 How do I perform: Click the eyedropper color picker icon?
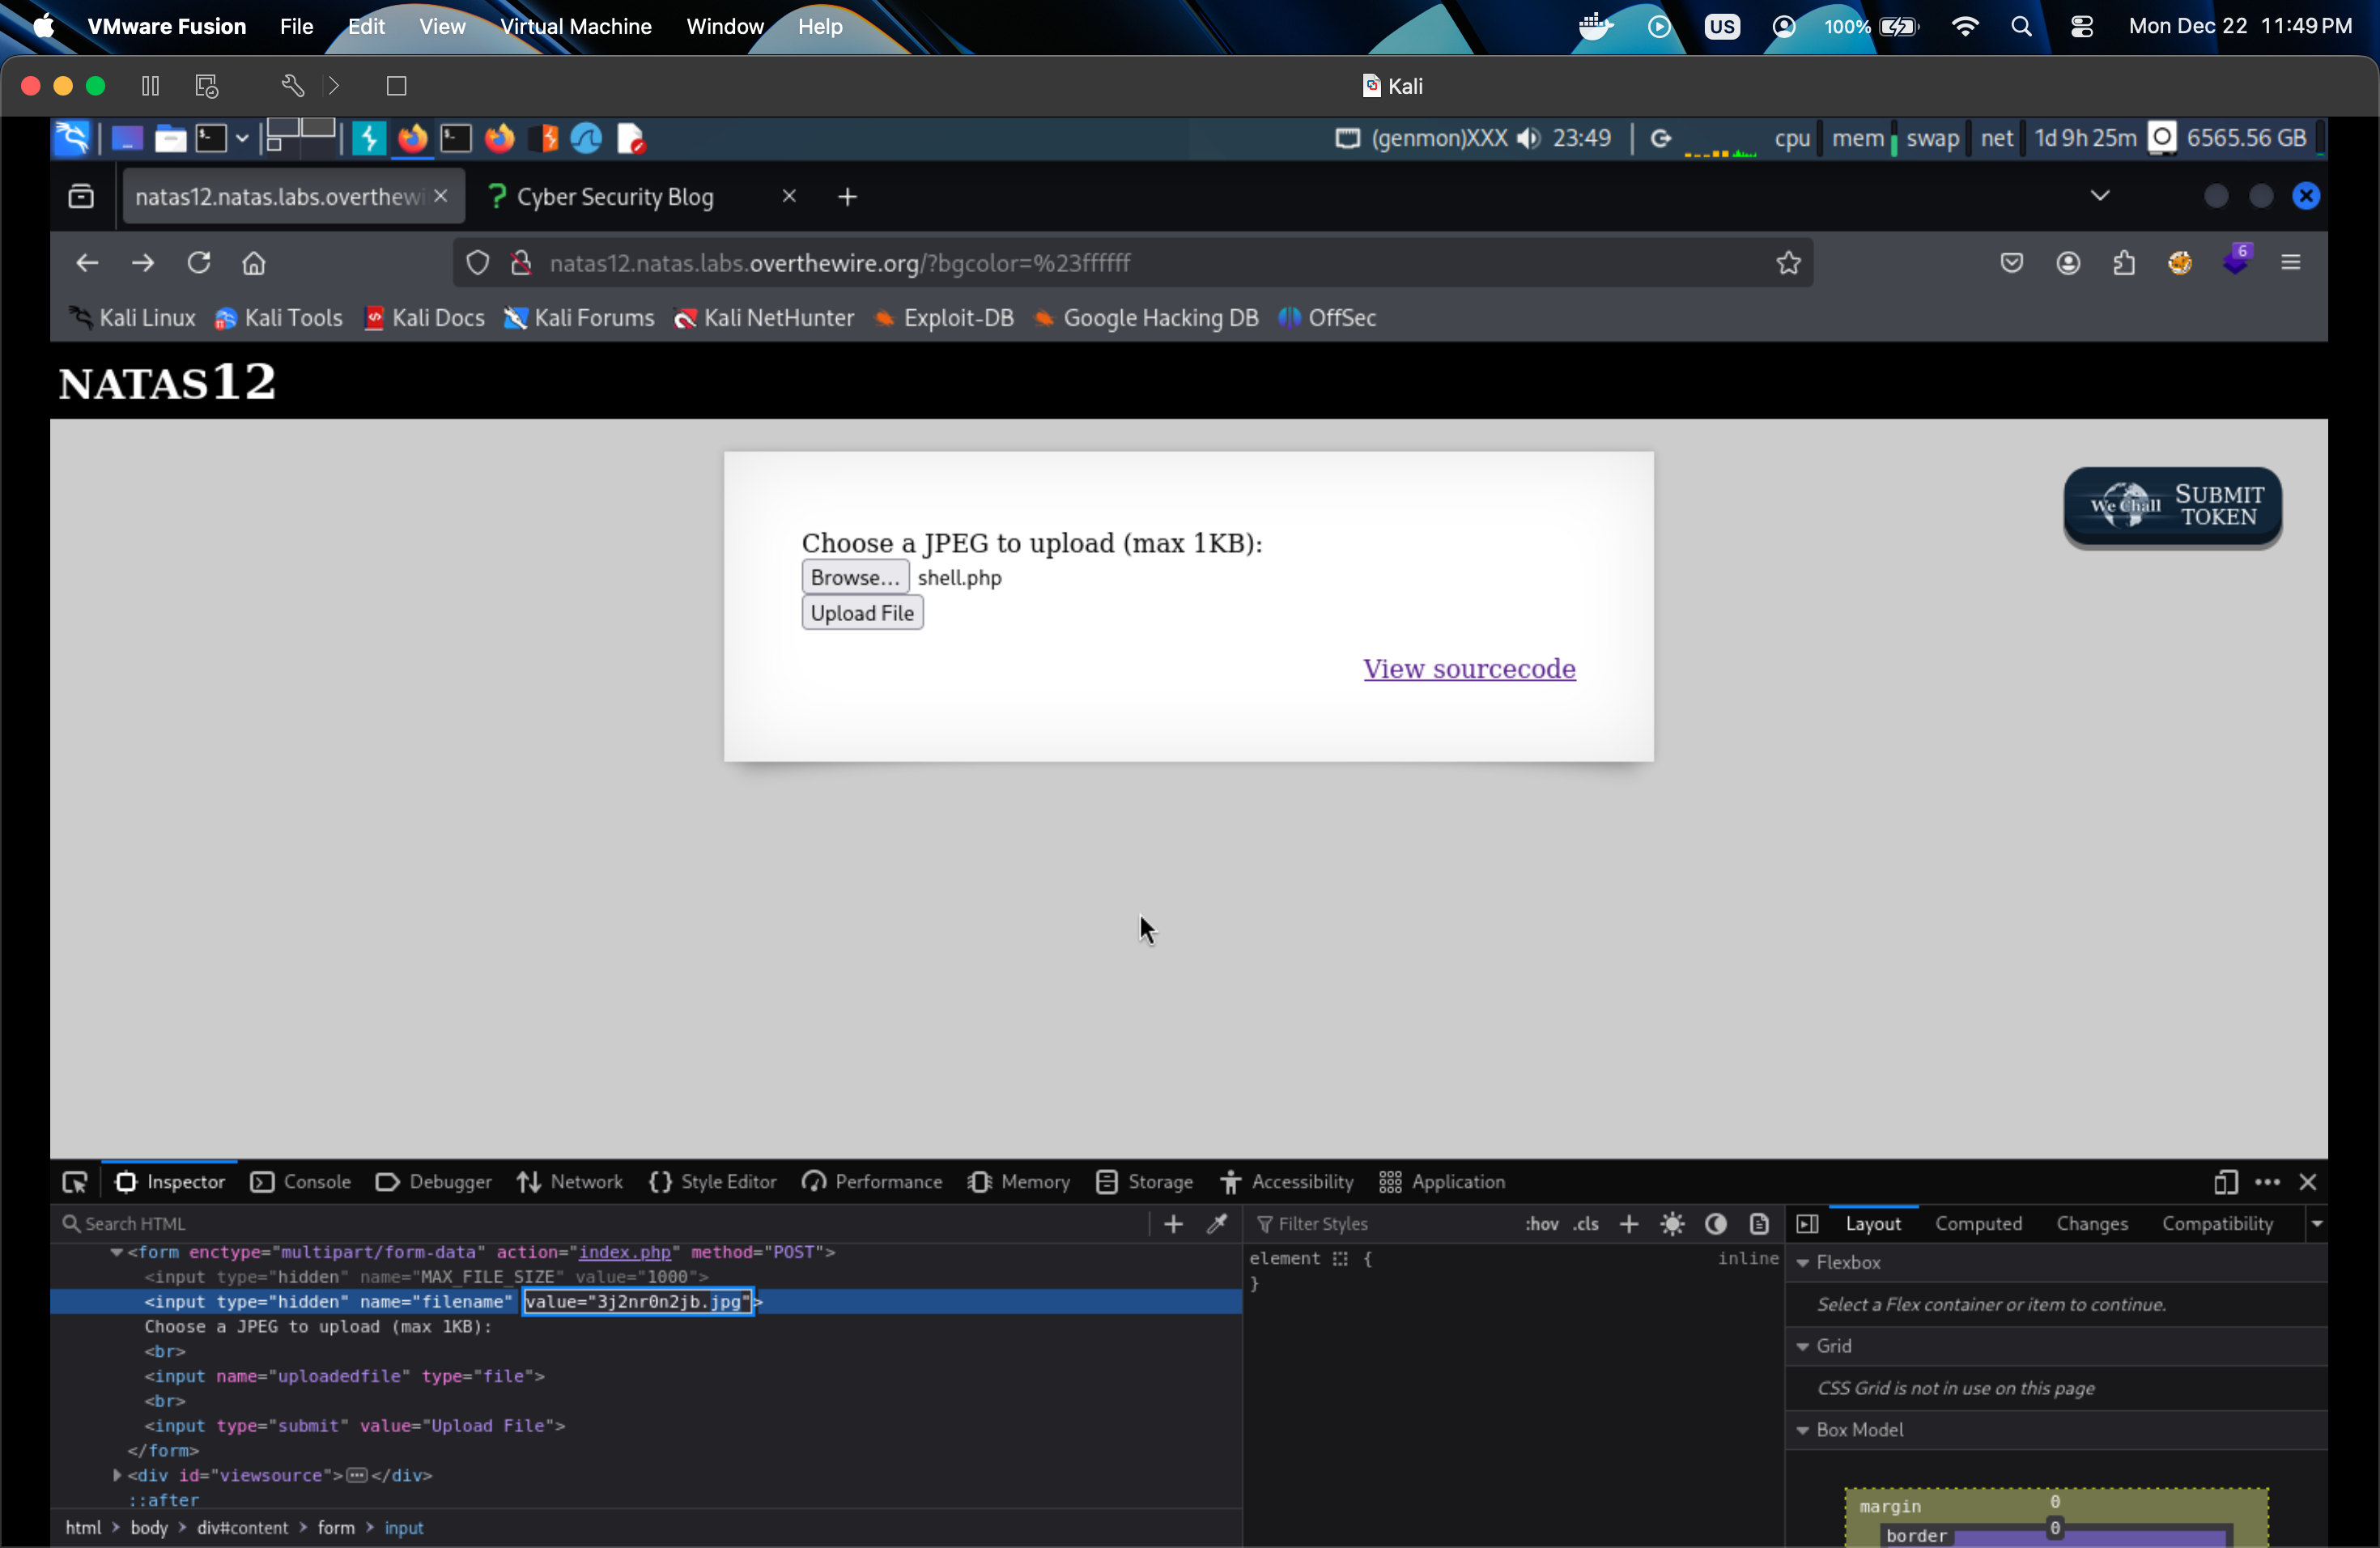coord(1217,1223)
